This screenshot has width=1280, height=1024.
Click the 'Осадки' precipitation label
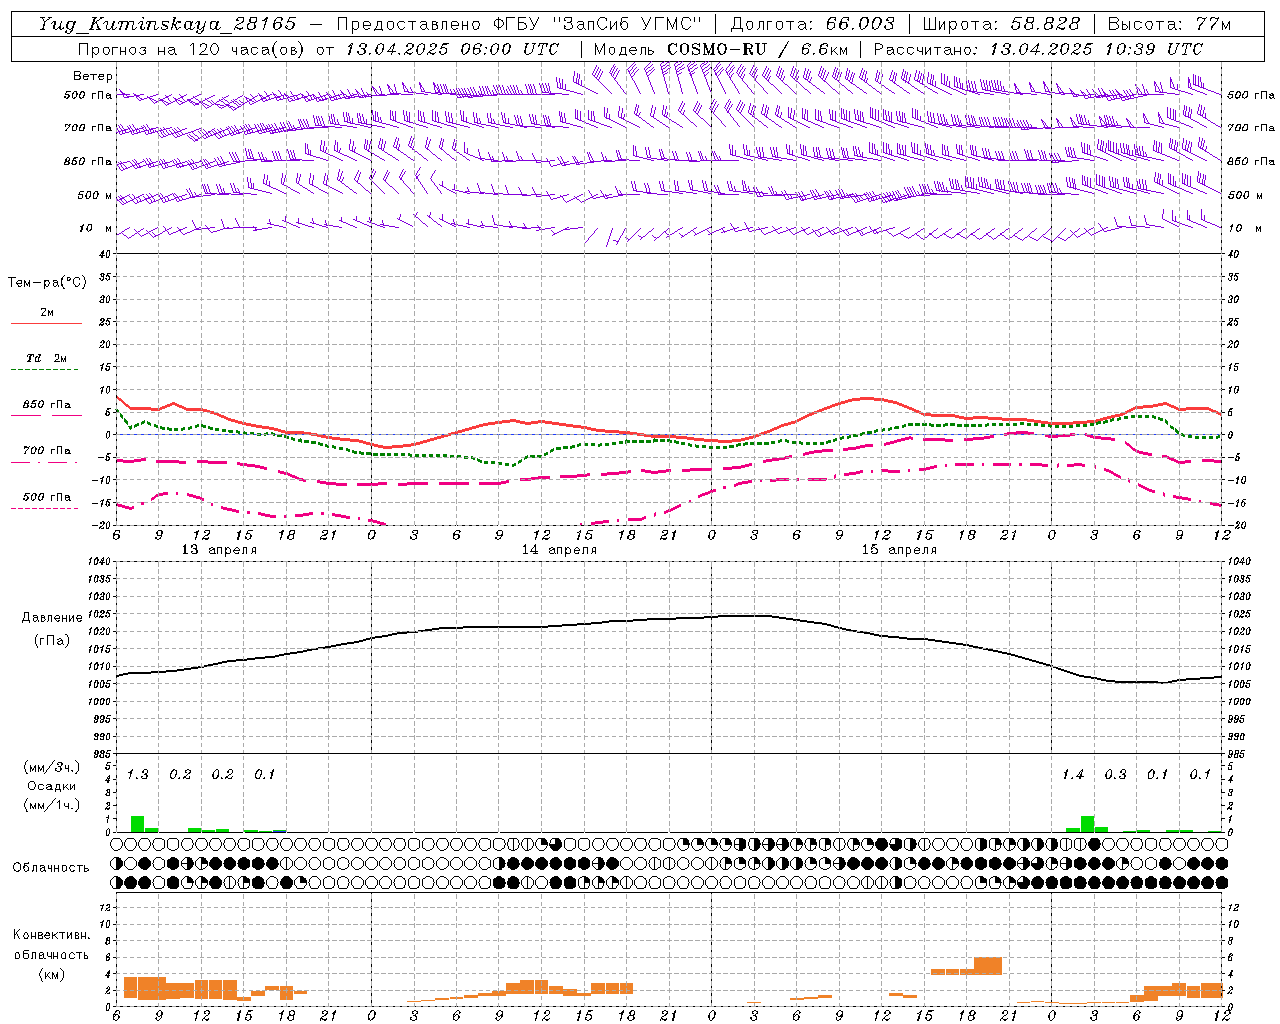pyautogui.click(x=52, y=786)
